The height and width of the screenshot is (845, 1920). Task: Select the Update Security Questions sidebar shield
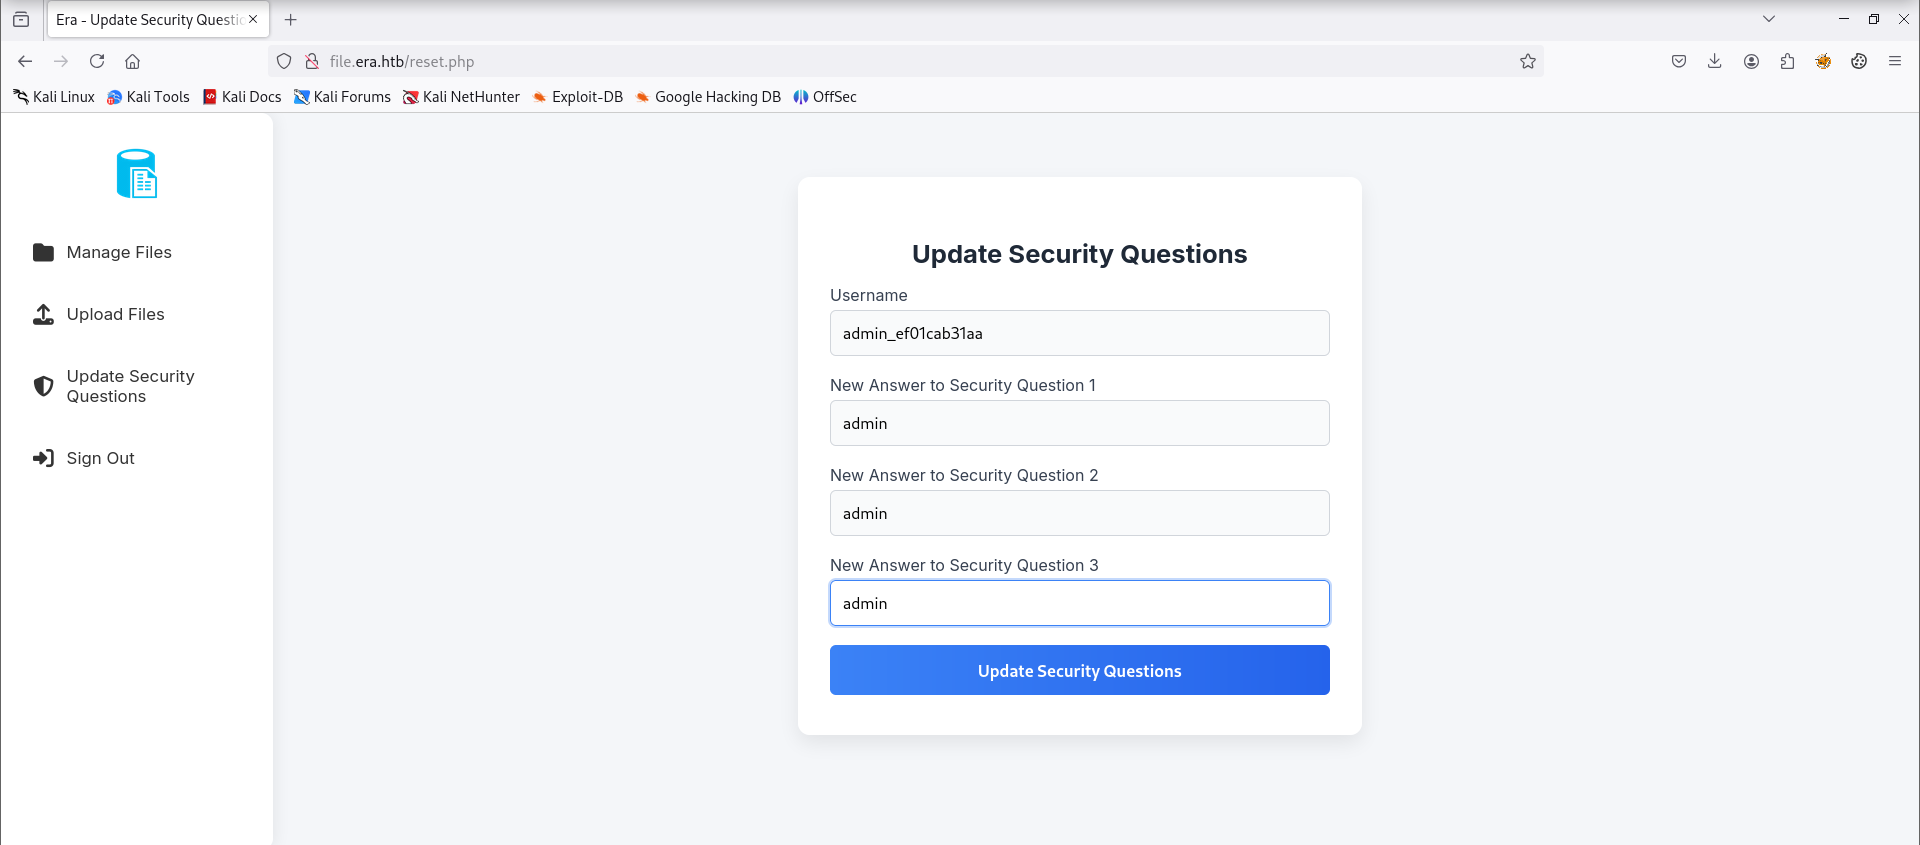43,386
